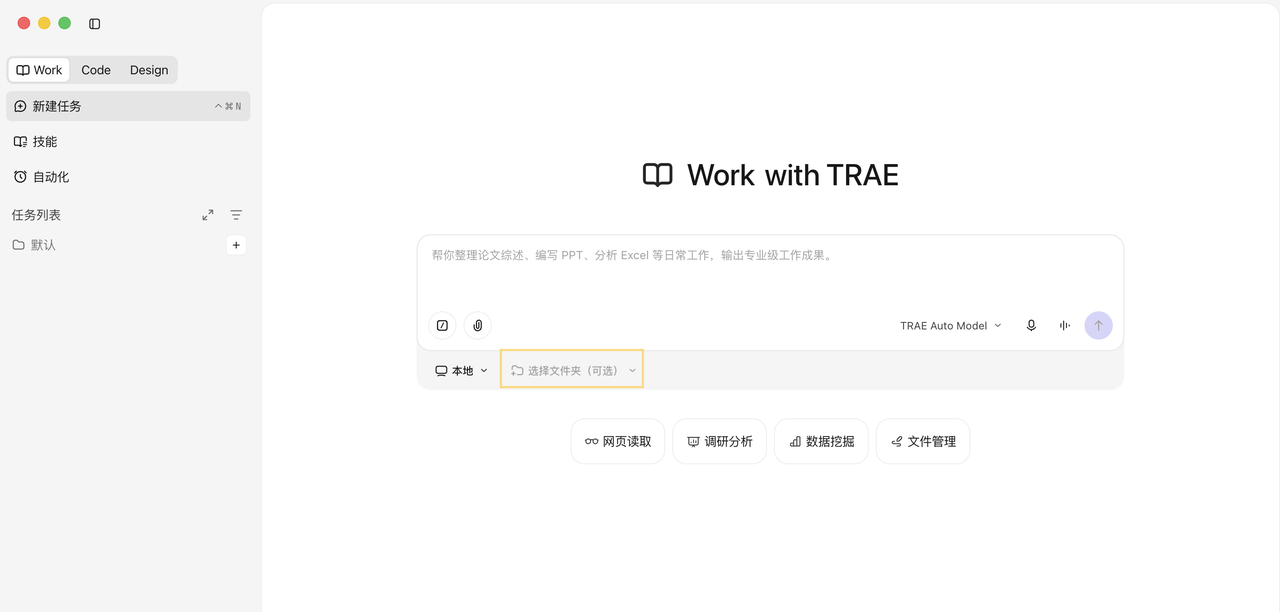Click the 调研分析 quick action

click(x=720, y=441)
